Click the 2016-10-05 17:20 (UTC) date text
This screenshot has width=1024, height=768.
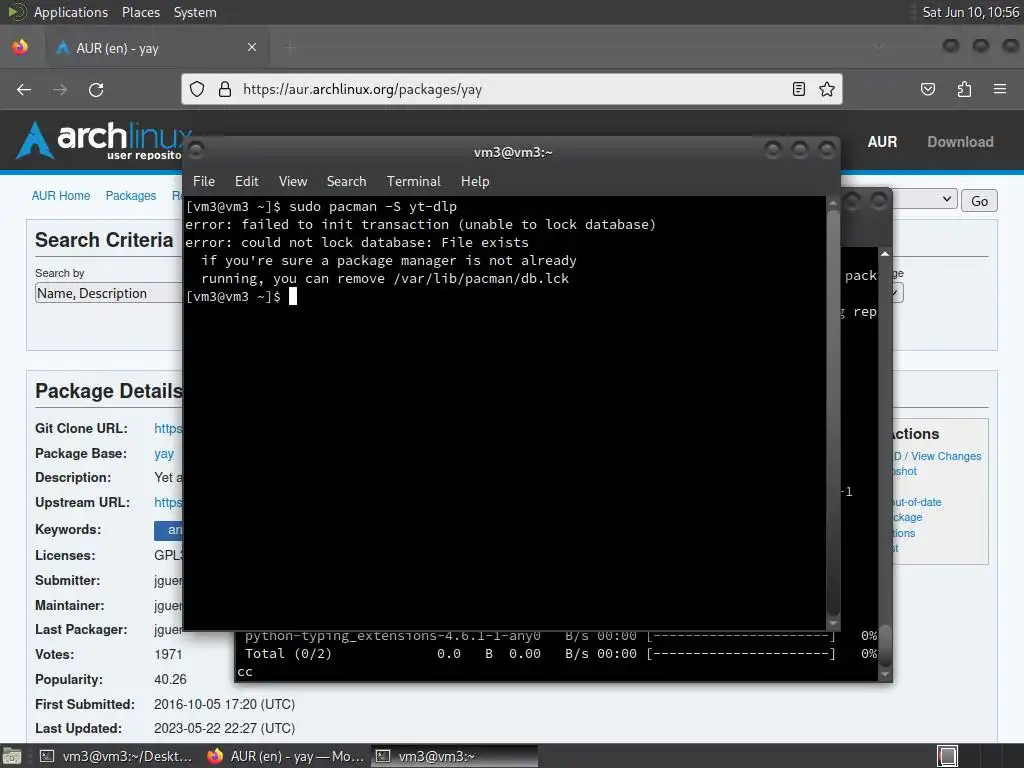224,705
